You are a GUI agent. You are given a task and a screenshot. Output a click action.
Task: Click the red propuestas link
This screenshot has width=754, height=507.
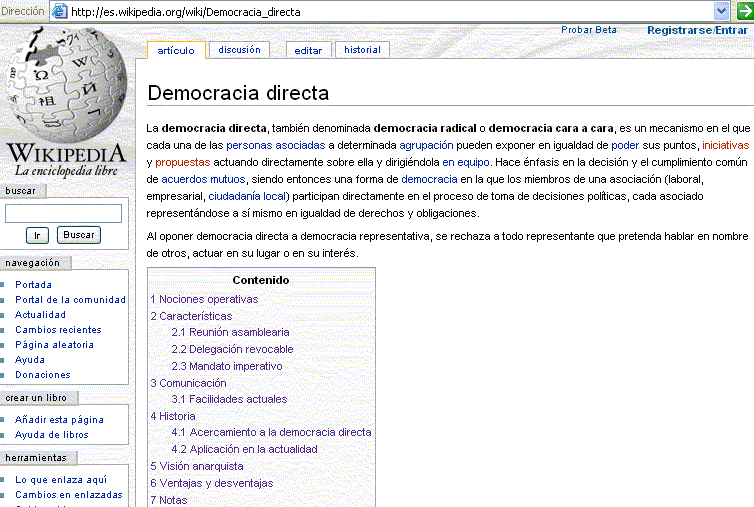click(x=183, y=162)
